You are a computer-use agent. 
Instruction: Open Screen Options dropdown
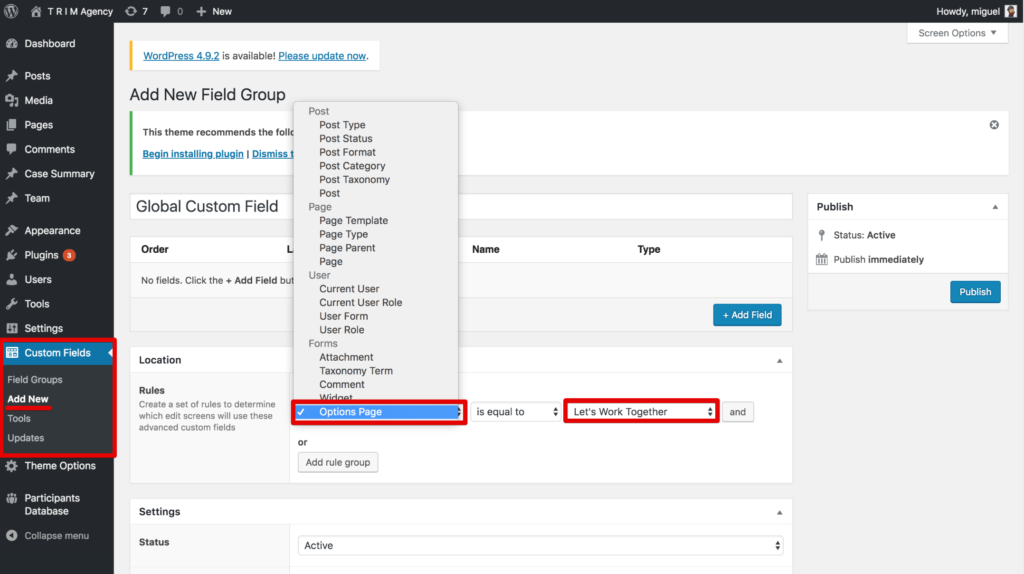(x=957, y=33)
